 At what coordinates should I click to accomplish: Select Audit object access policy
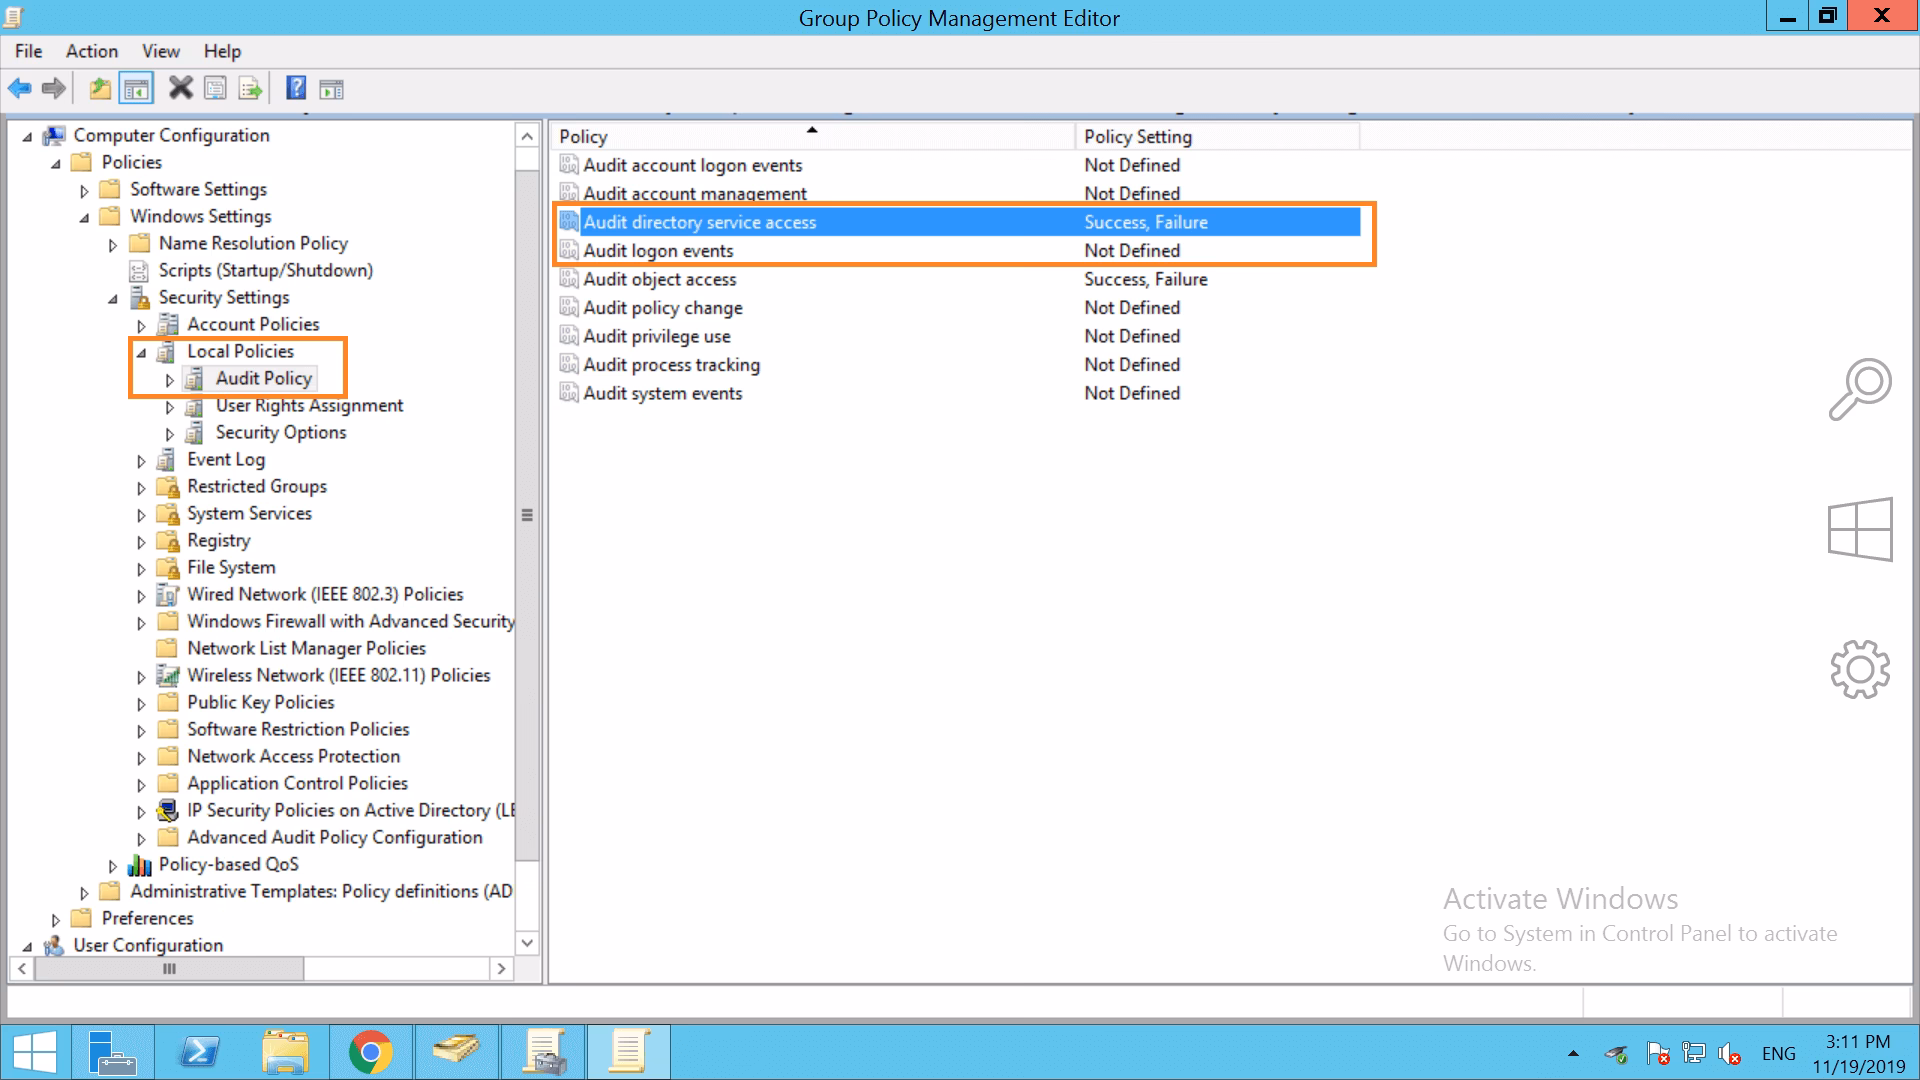pyautogui.click(x=661, y=279)
